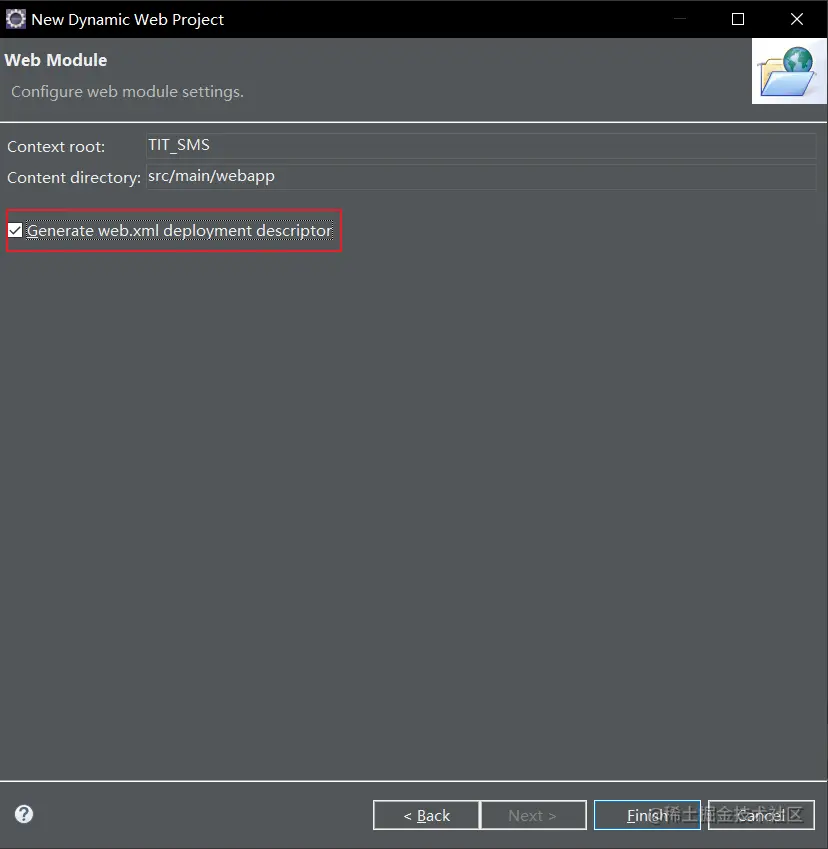Click the Web Module heading
Screen dimensions: 828x849
coord(56,60)
